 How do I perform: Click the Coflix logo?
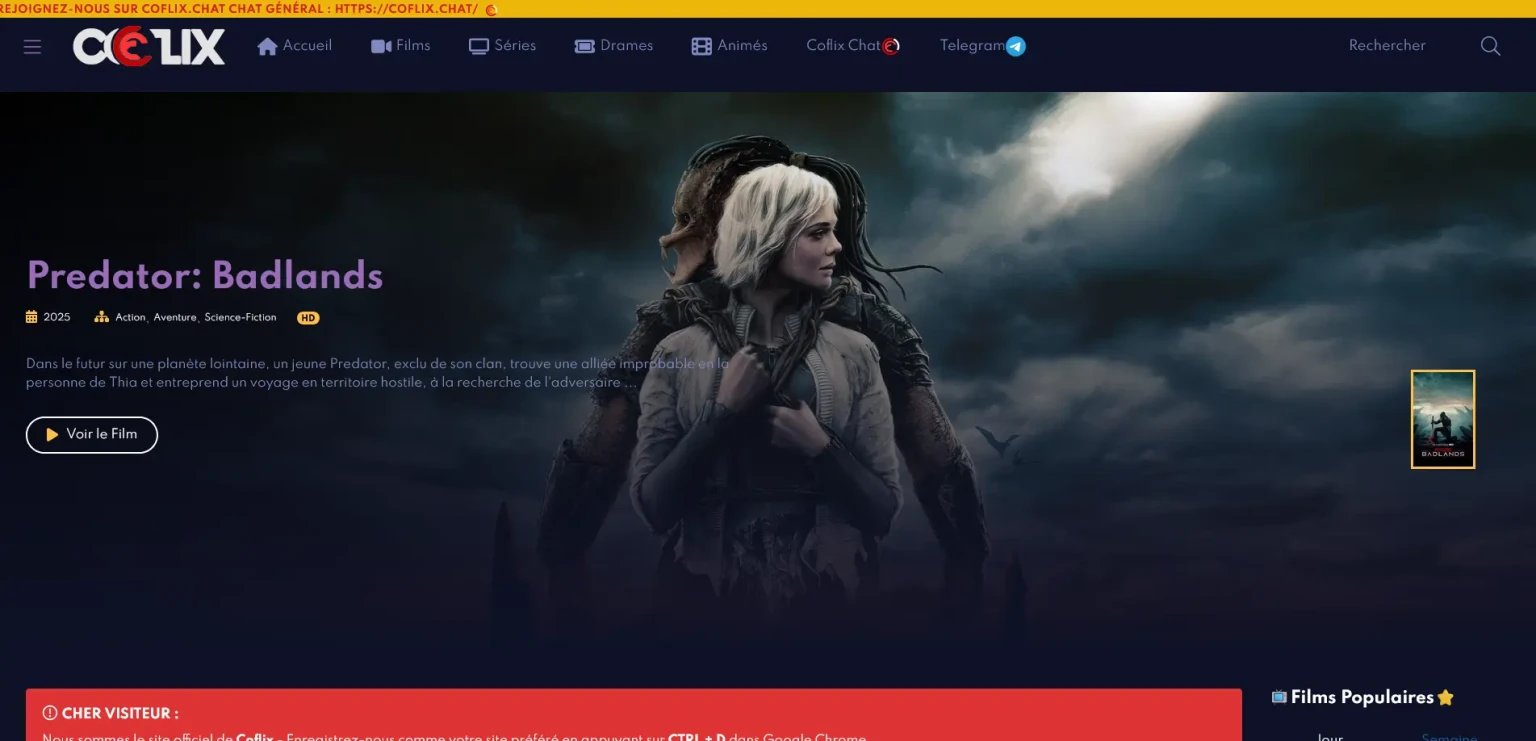[149, 46]
